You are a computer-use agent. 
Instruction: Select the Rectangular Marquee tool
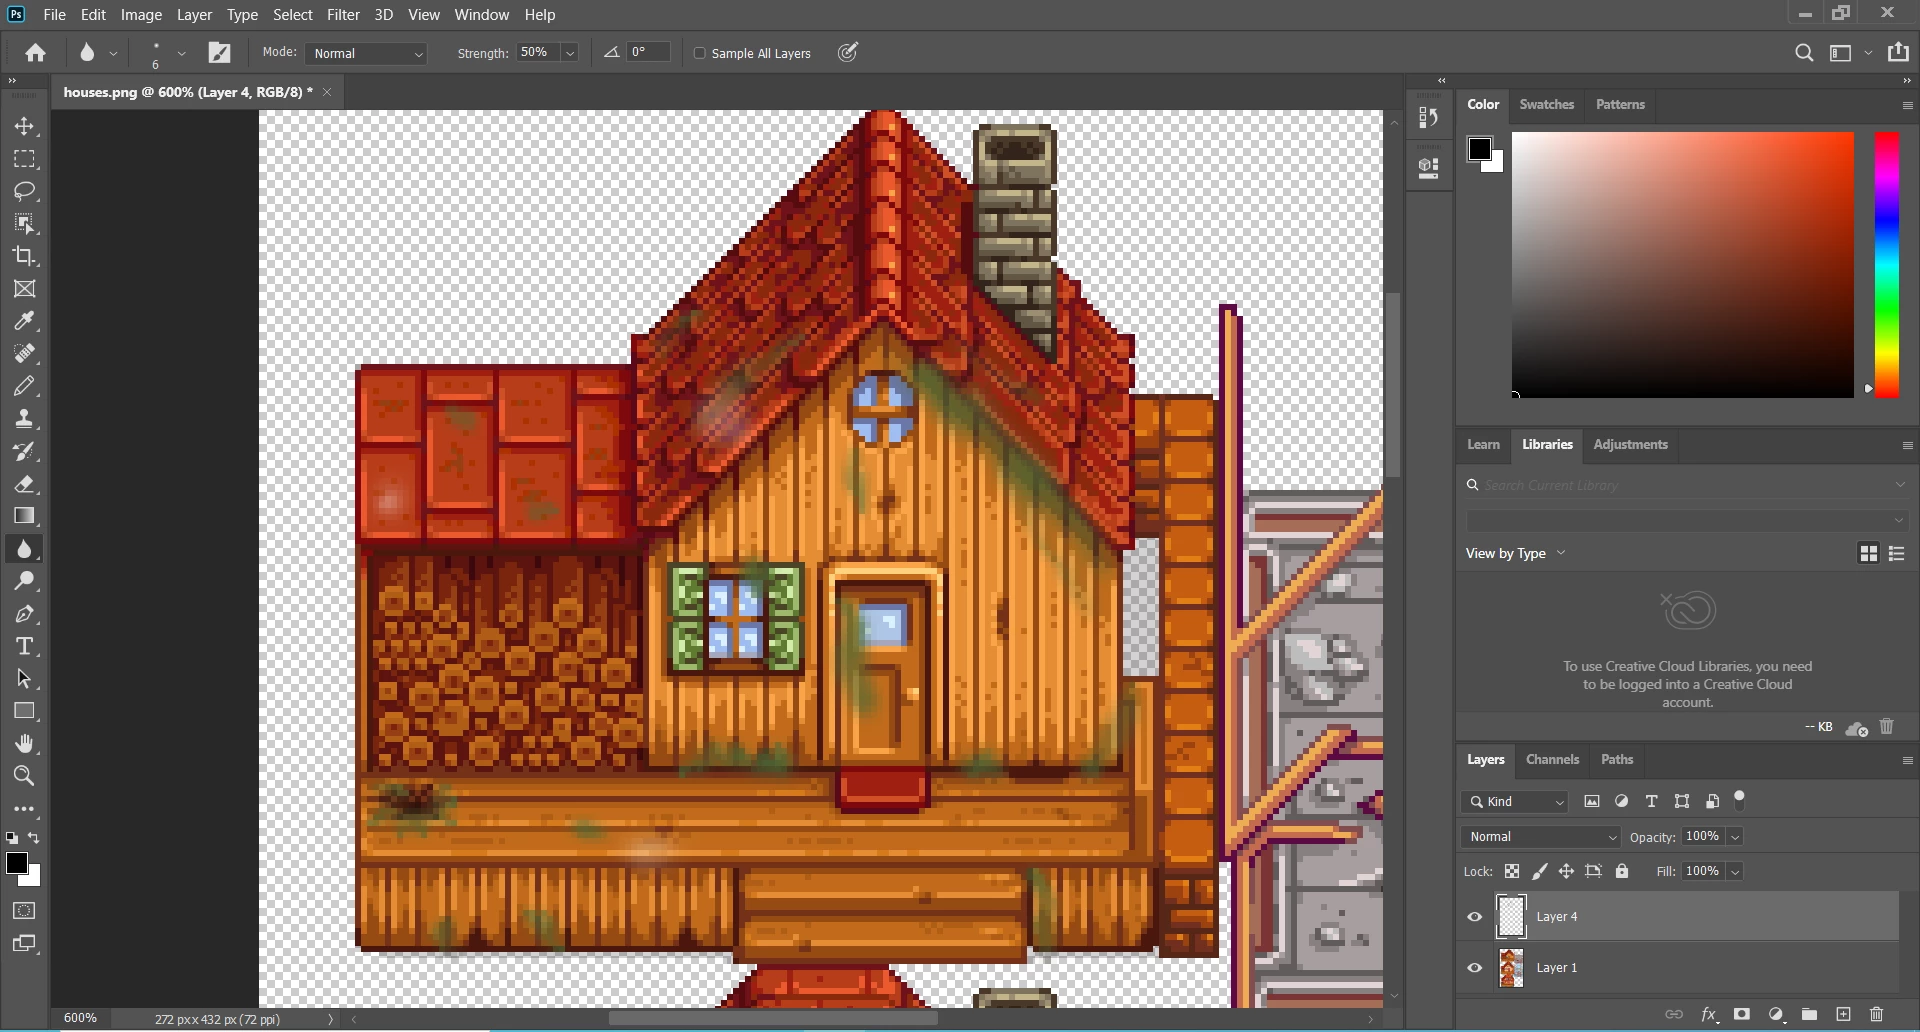coord(25,159)
